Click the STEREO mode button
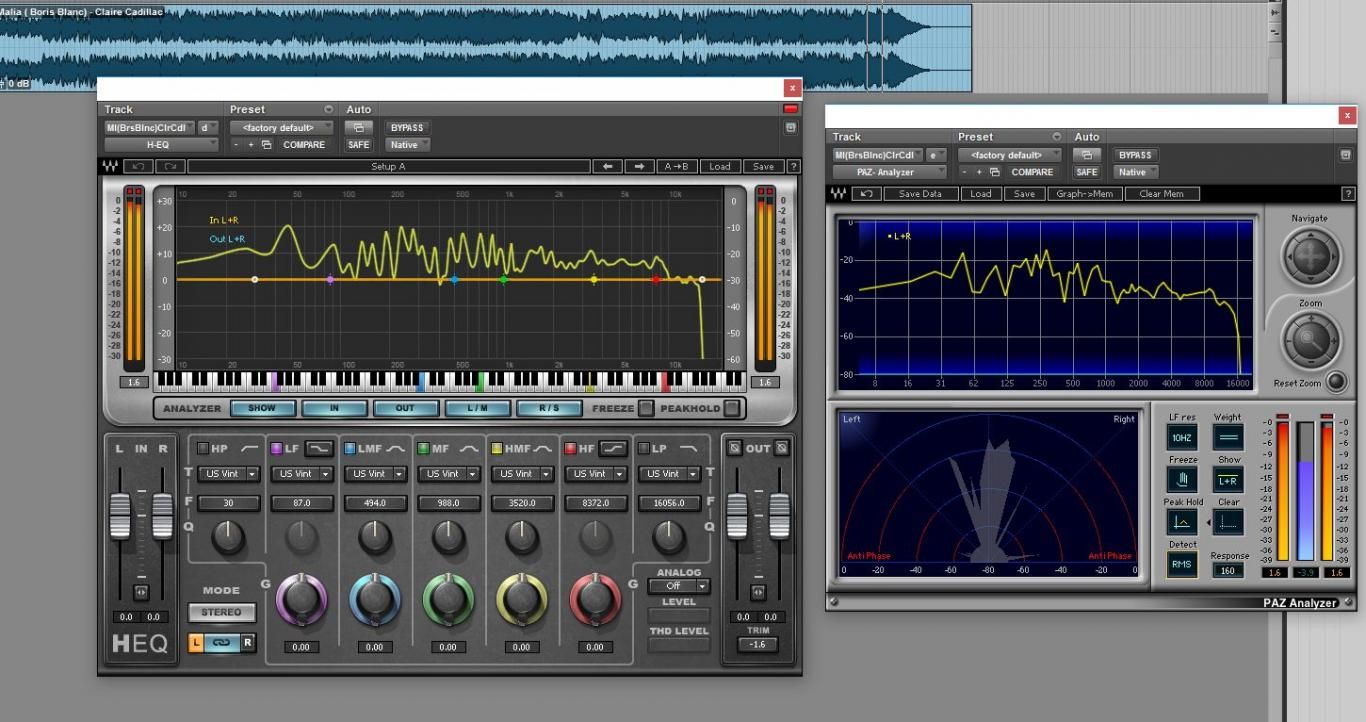 (221, 612)
